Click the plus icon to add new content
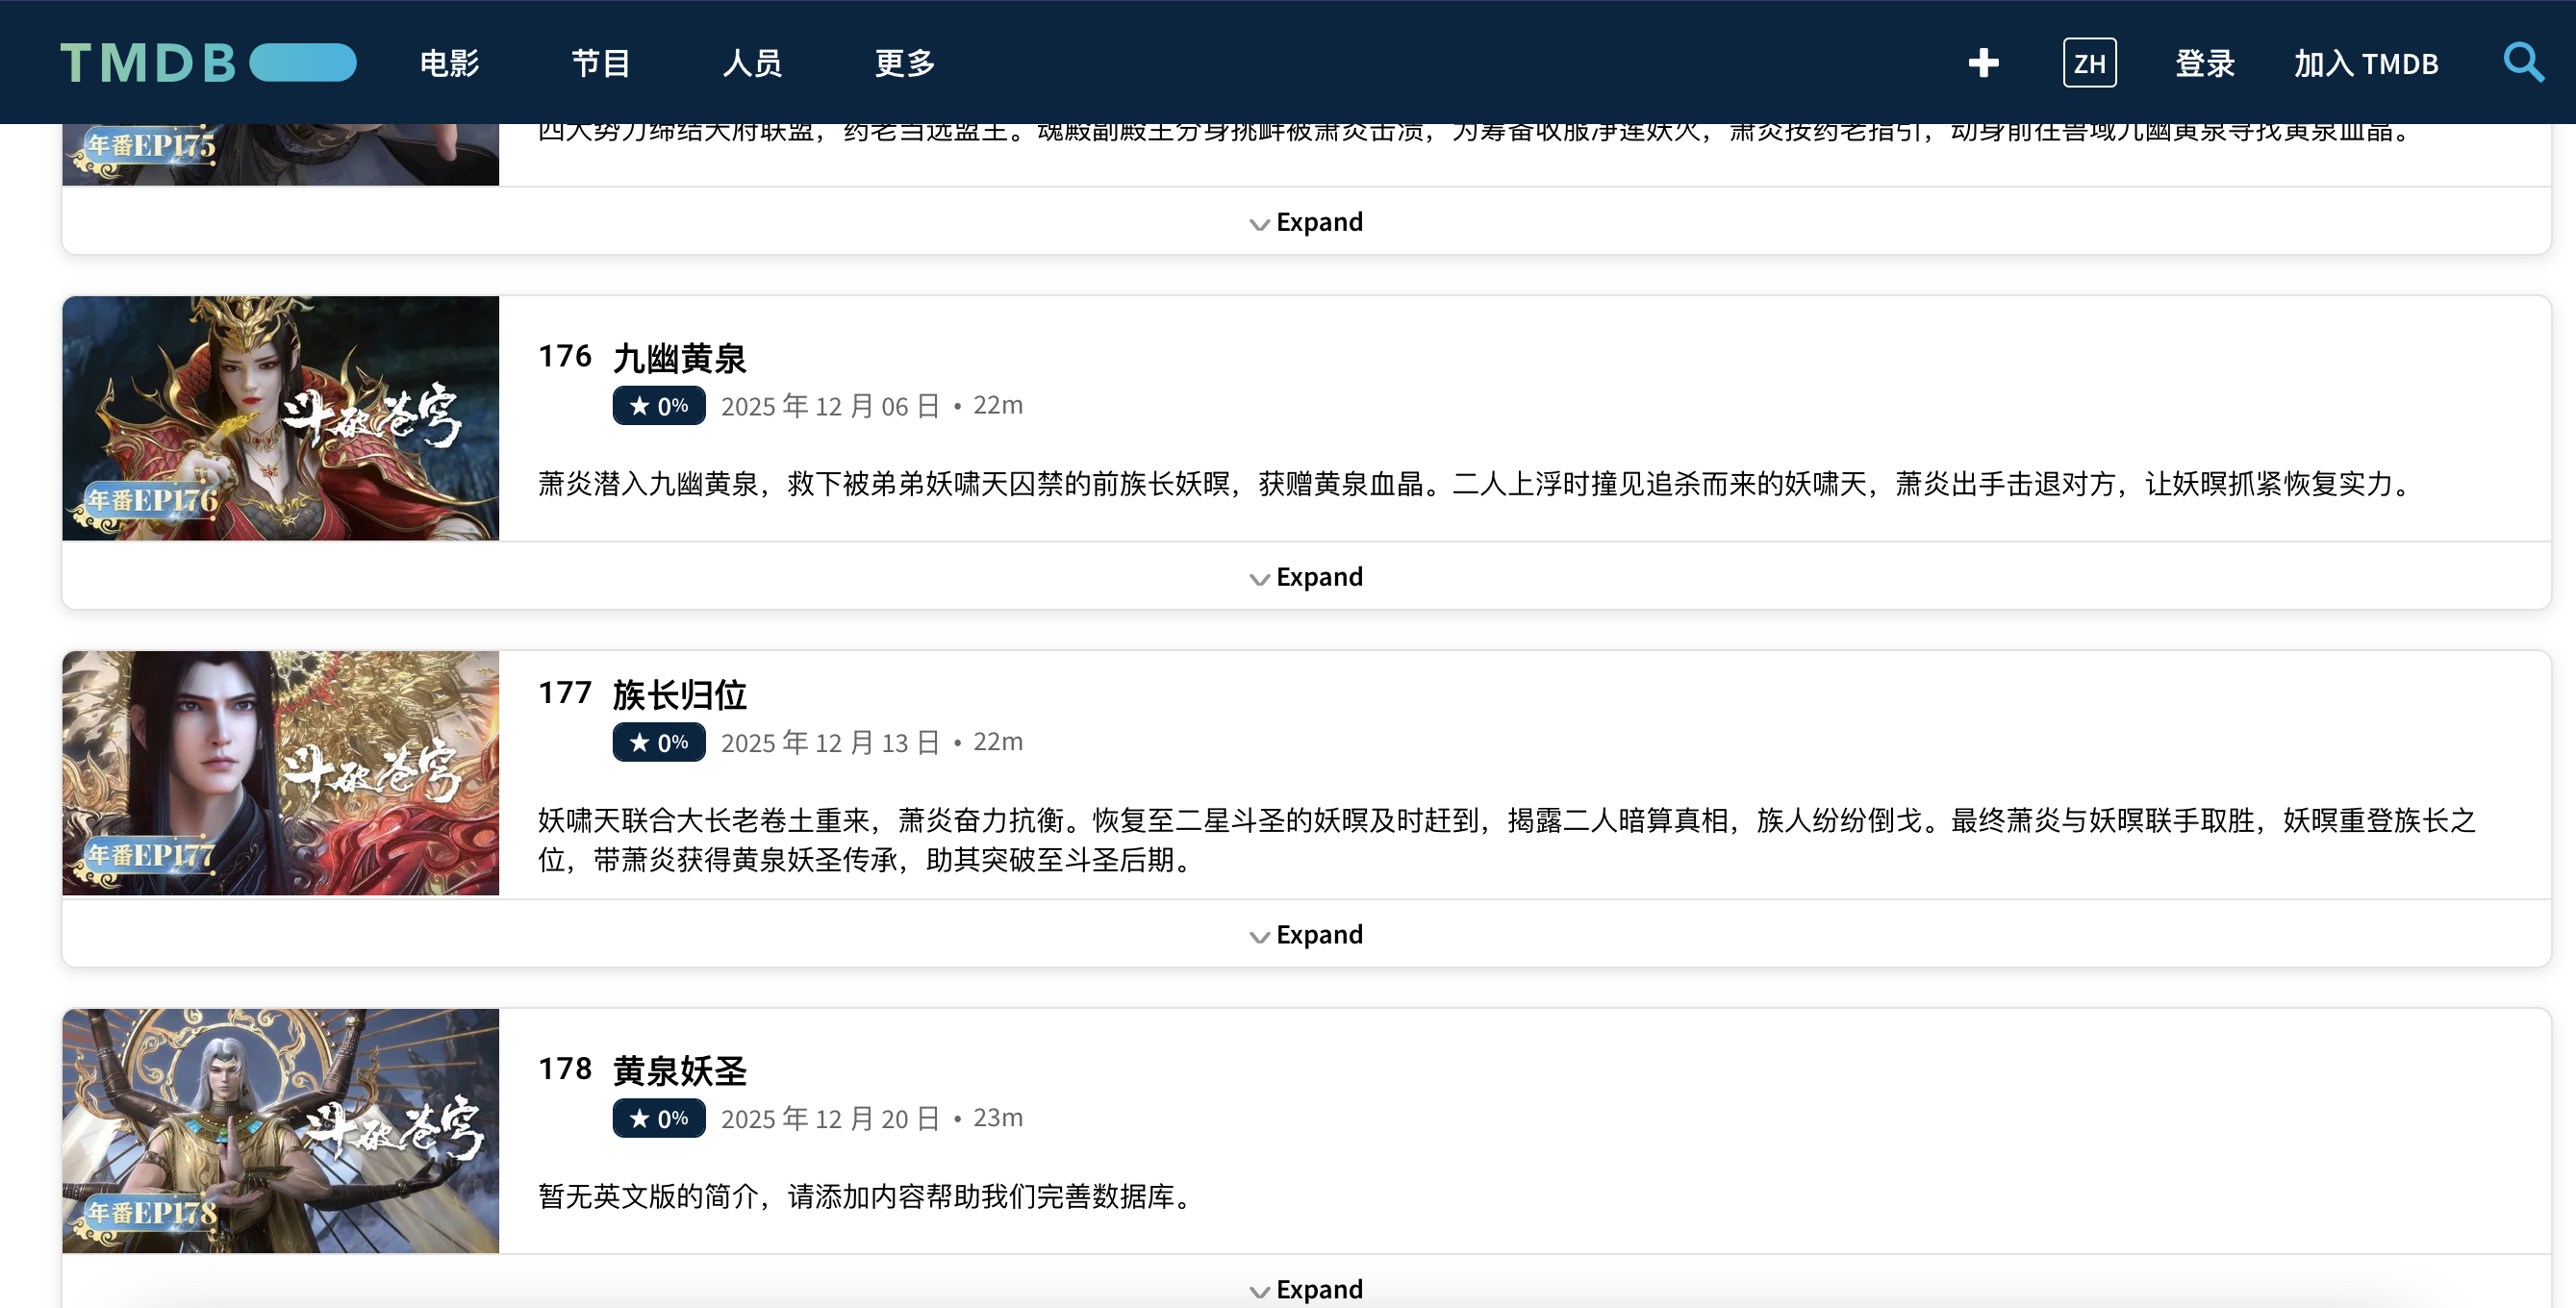This screenshot has width=2576, height=1308. click(x=1984, y=62)
